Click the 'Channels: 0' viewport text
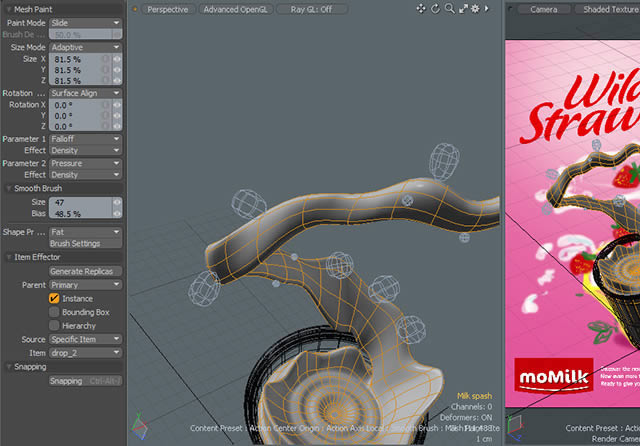Image resolution: width=640 pixels, height=446 pixels. pyautogui.click(x=471, y=406)
